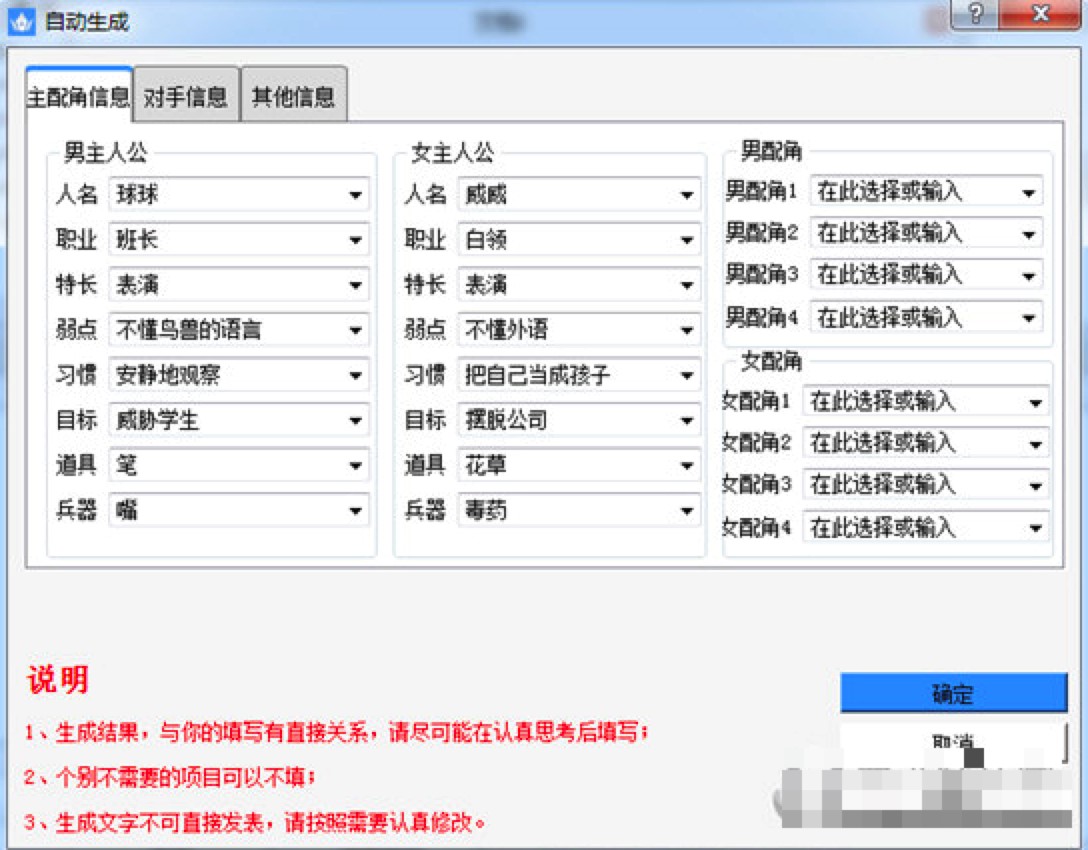Close the 自动生成 dialog window

pyautogui.click(x=1039, y=13)
